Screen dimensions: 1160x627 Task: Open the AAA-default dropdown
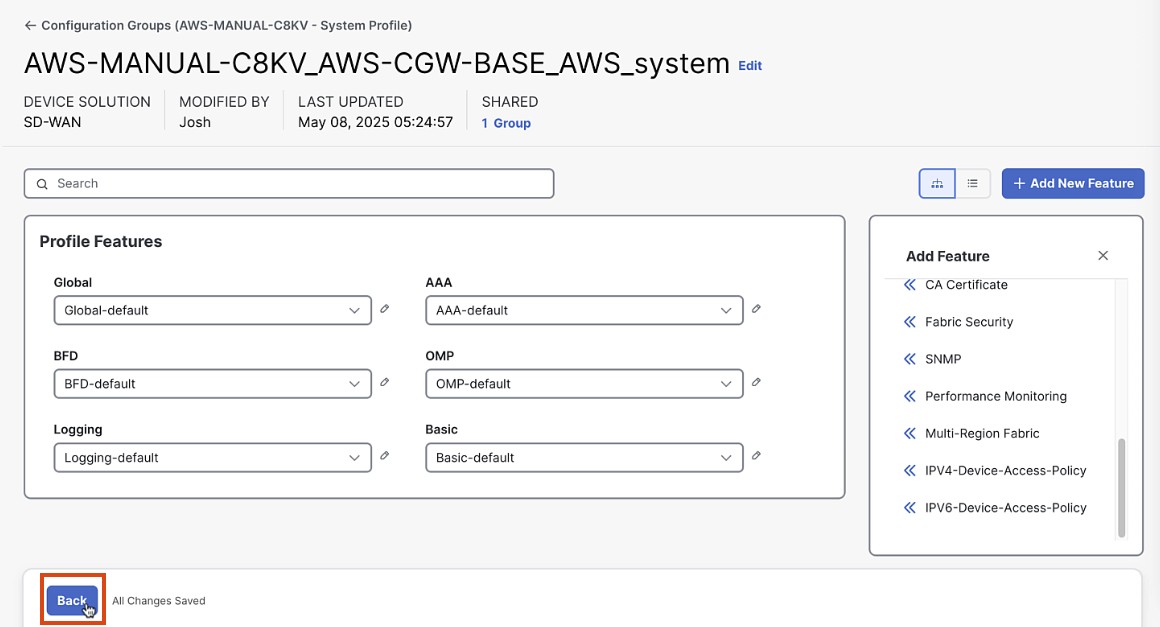[x=584, y=311]
